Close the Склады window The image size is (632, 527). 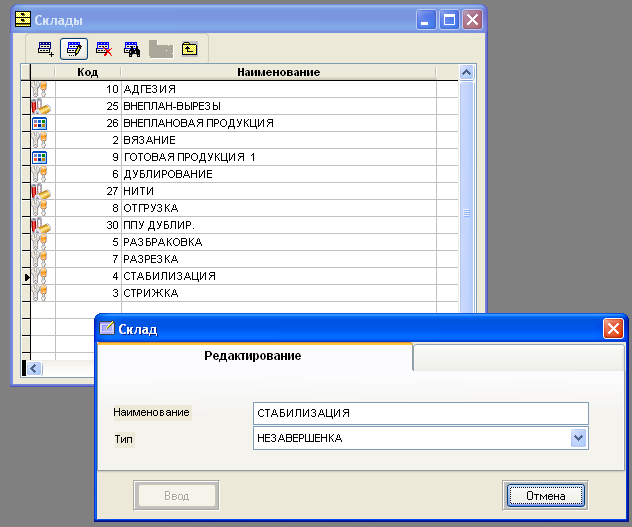(472, 19)
